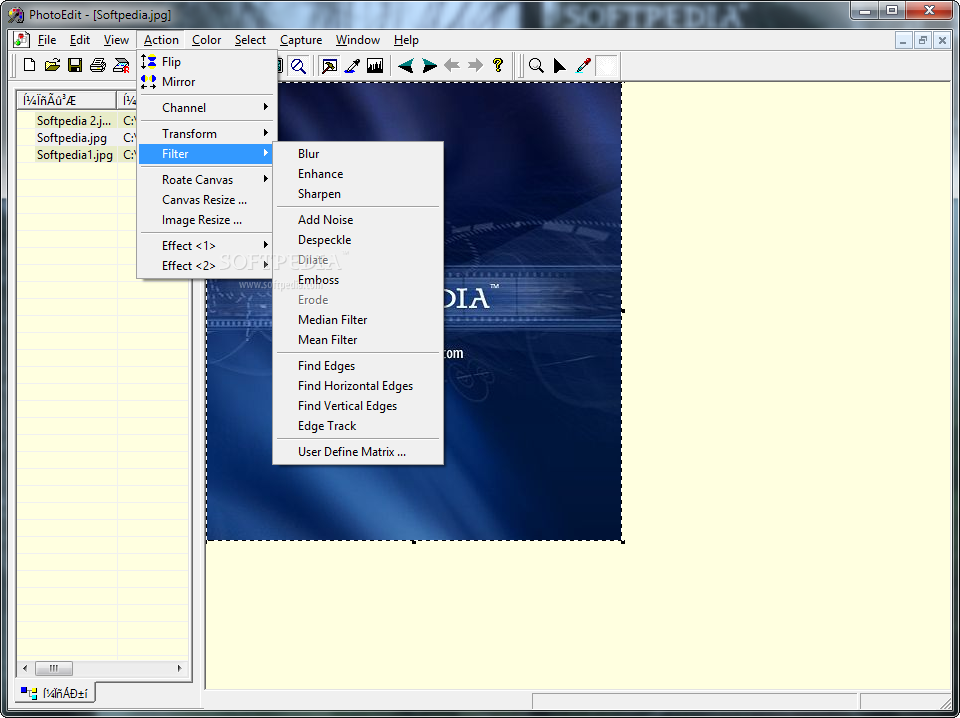
Task: Expand the Transform submenu
Action: click(x=208, y=133)
